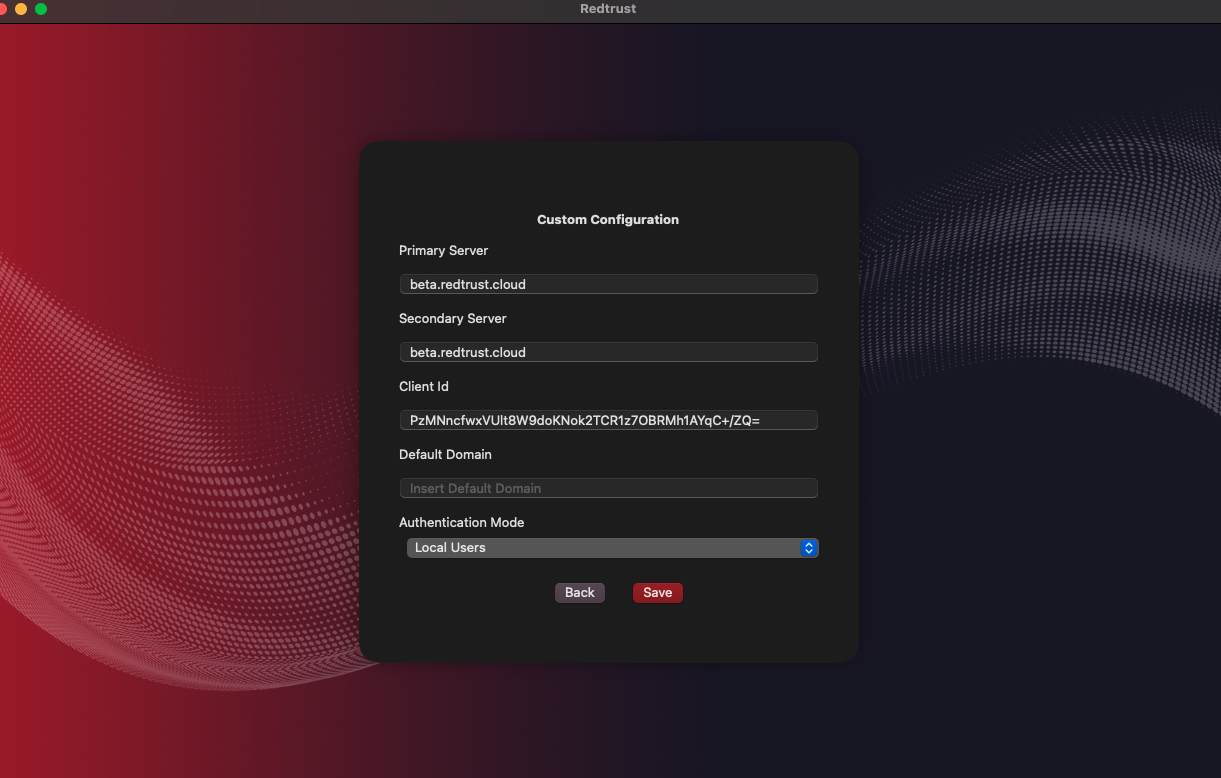Close the Redtrust window
The image size is (1221, 778).
click(x=3, y=9)
